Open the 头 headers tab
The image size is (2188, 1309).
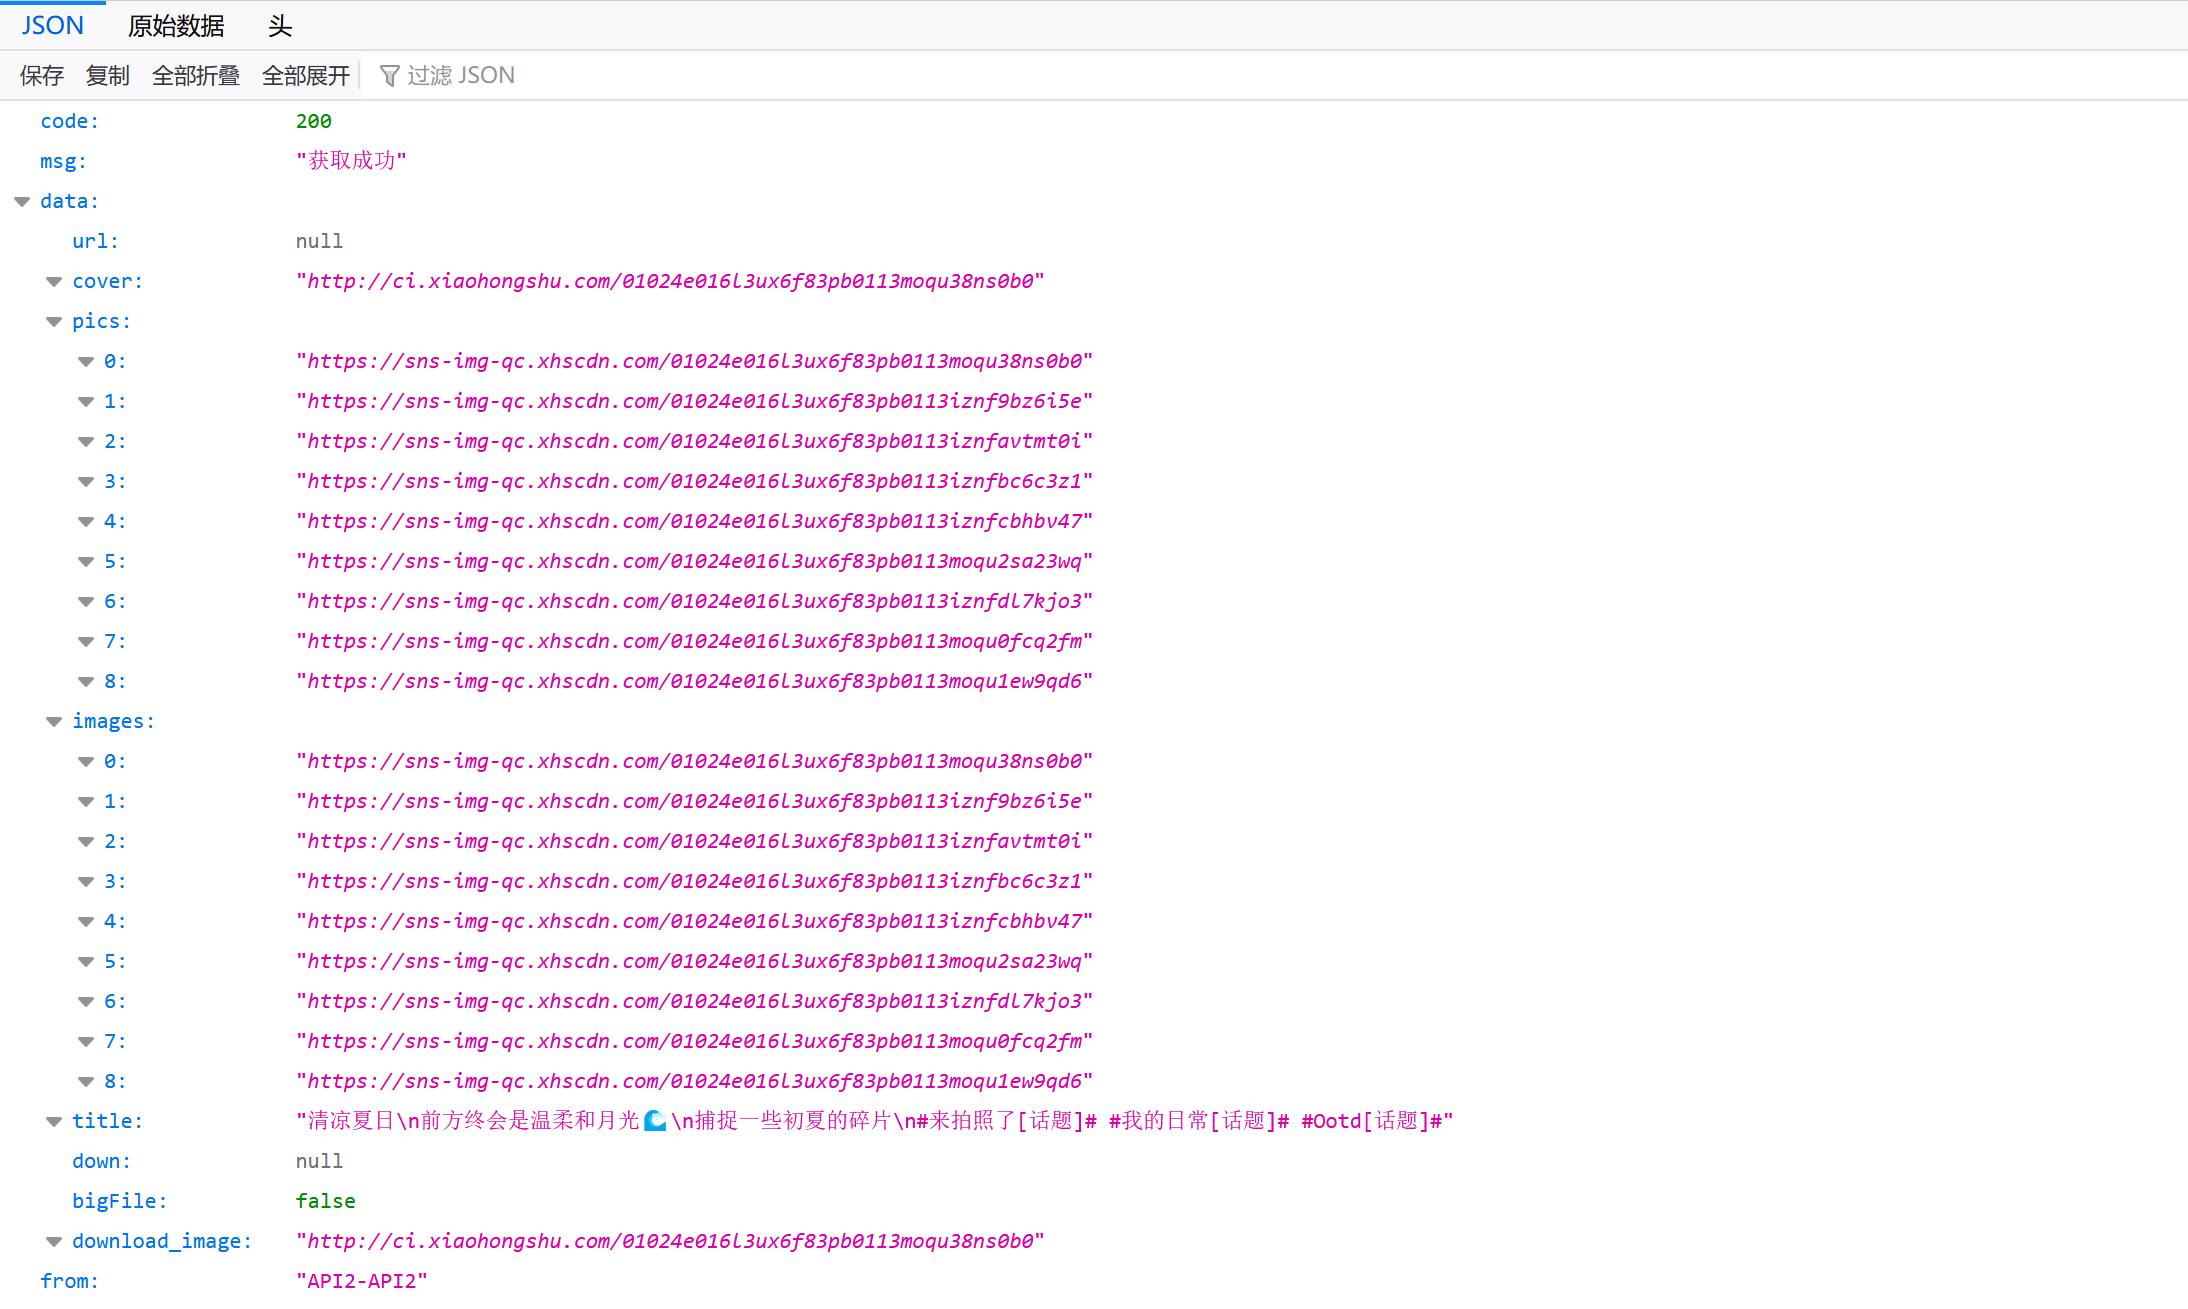[x=280, y=26]
